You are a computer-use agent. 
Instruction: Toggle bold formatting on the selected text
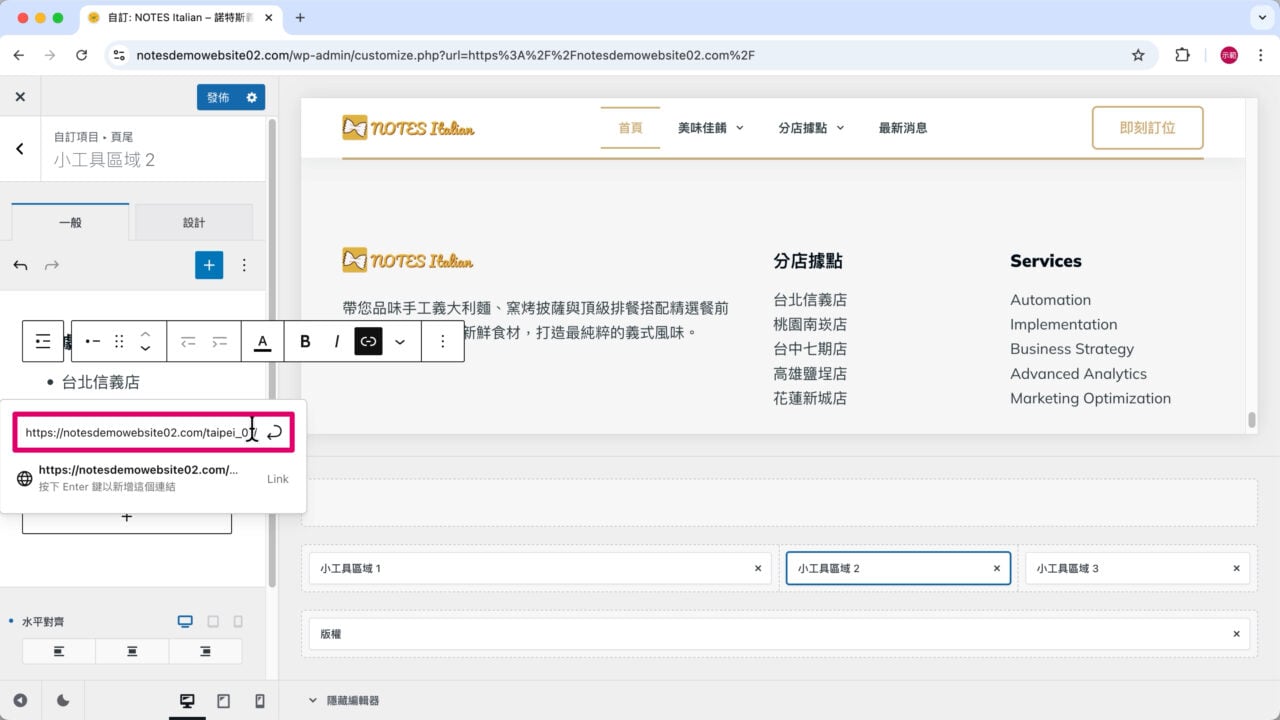point(305,341)
